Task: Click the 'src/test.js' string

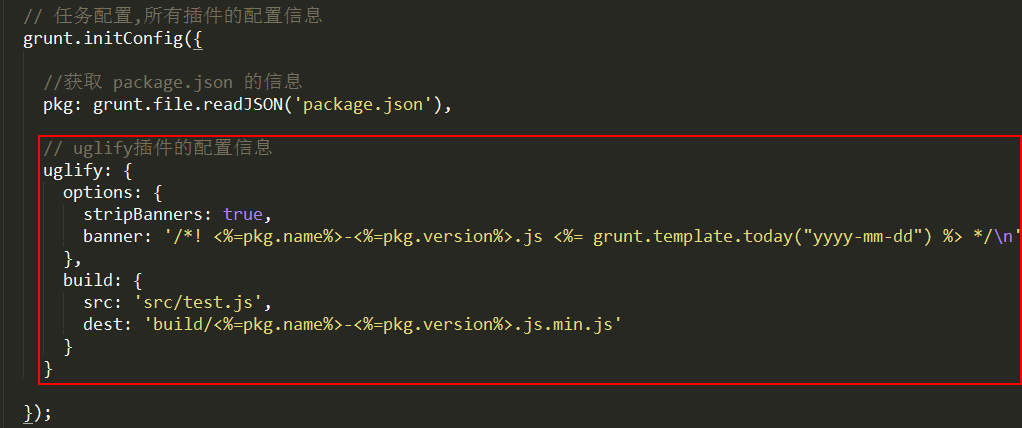Action: click(x=199, y=303)
